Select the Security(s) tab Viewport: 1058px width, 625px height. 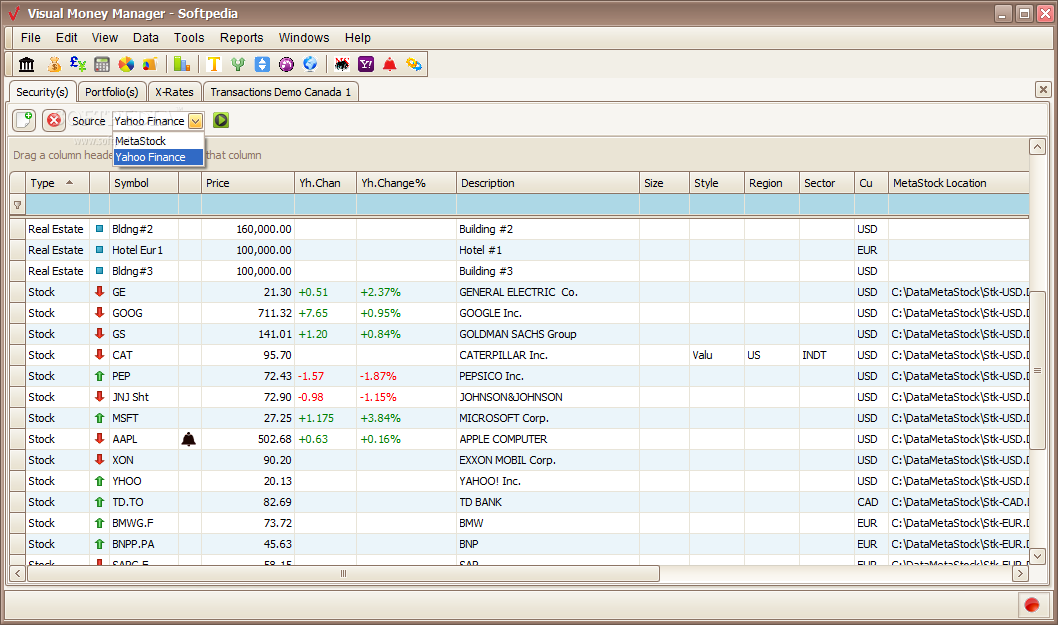pos(43,92)
